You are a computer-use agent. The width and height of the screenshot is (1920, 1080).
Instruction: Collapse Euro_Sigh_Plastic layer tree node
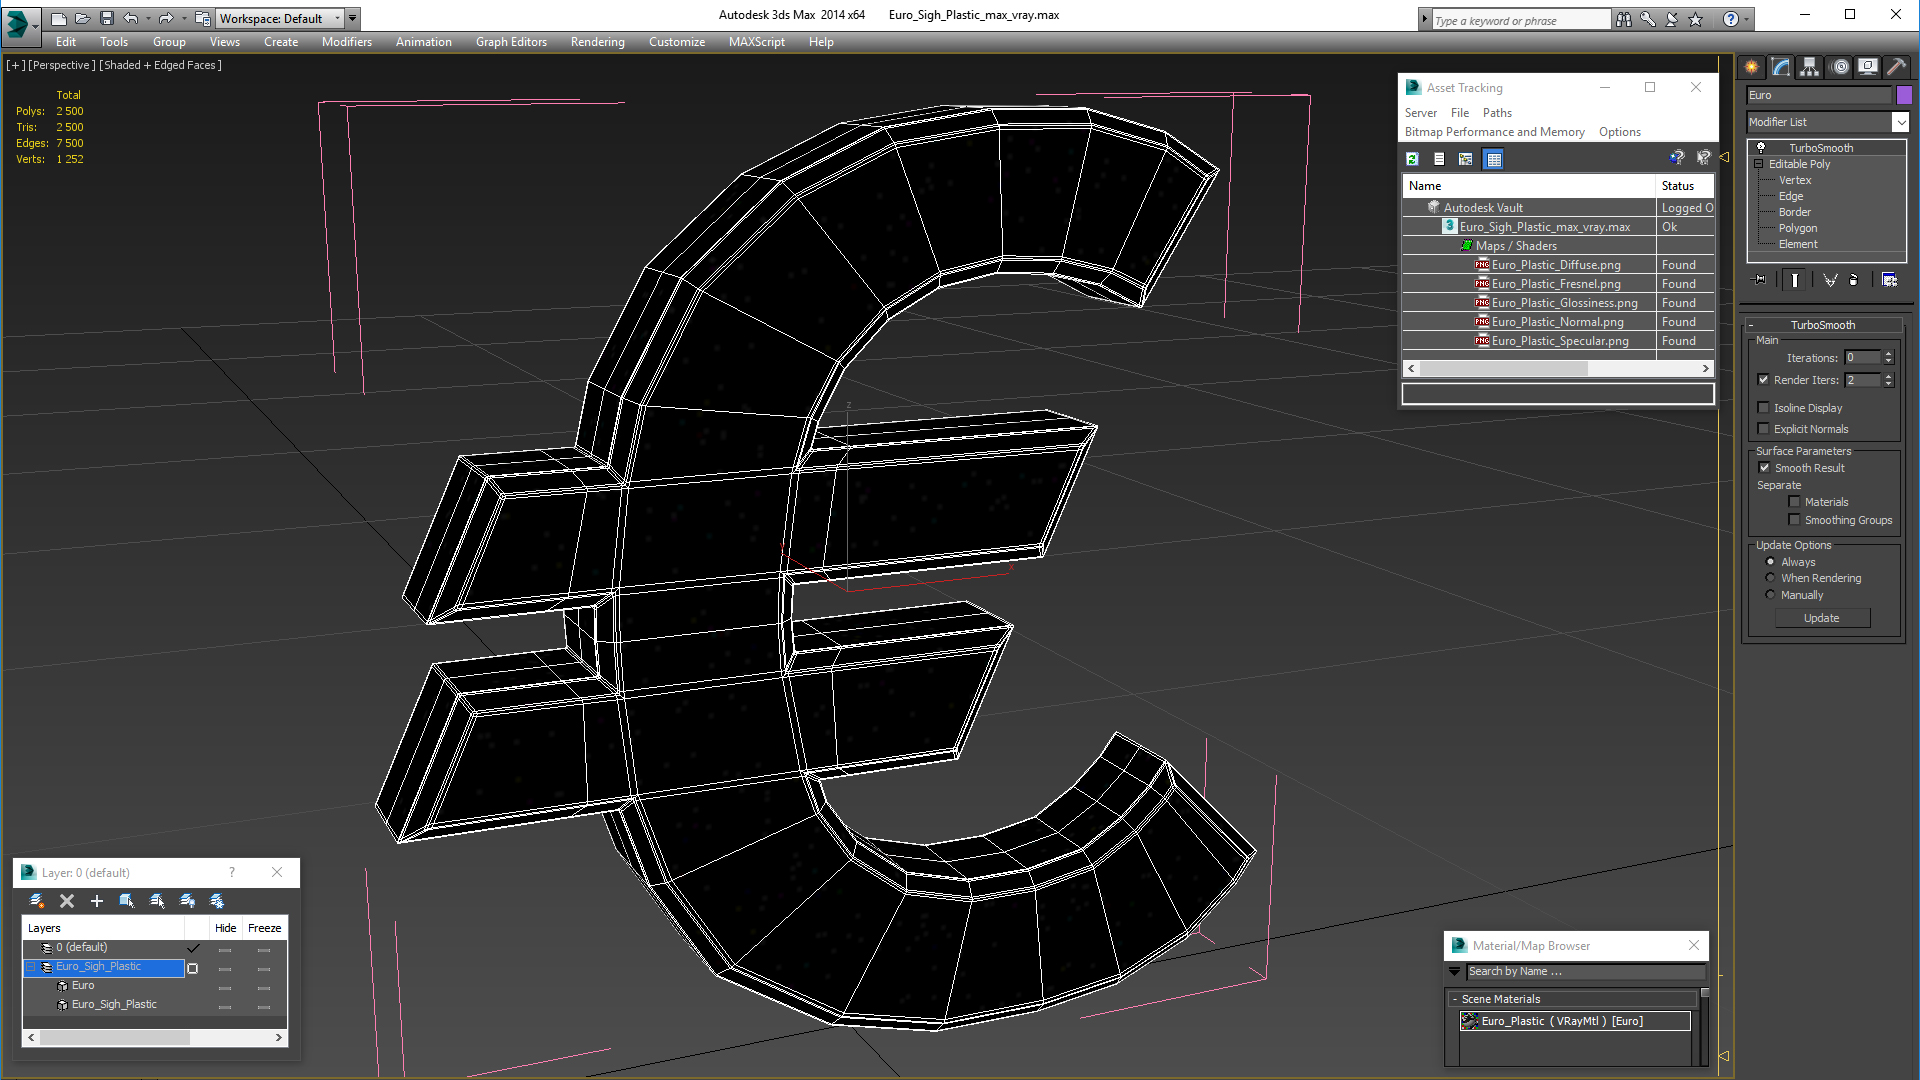point(32,967)
